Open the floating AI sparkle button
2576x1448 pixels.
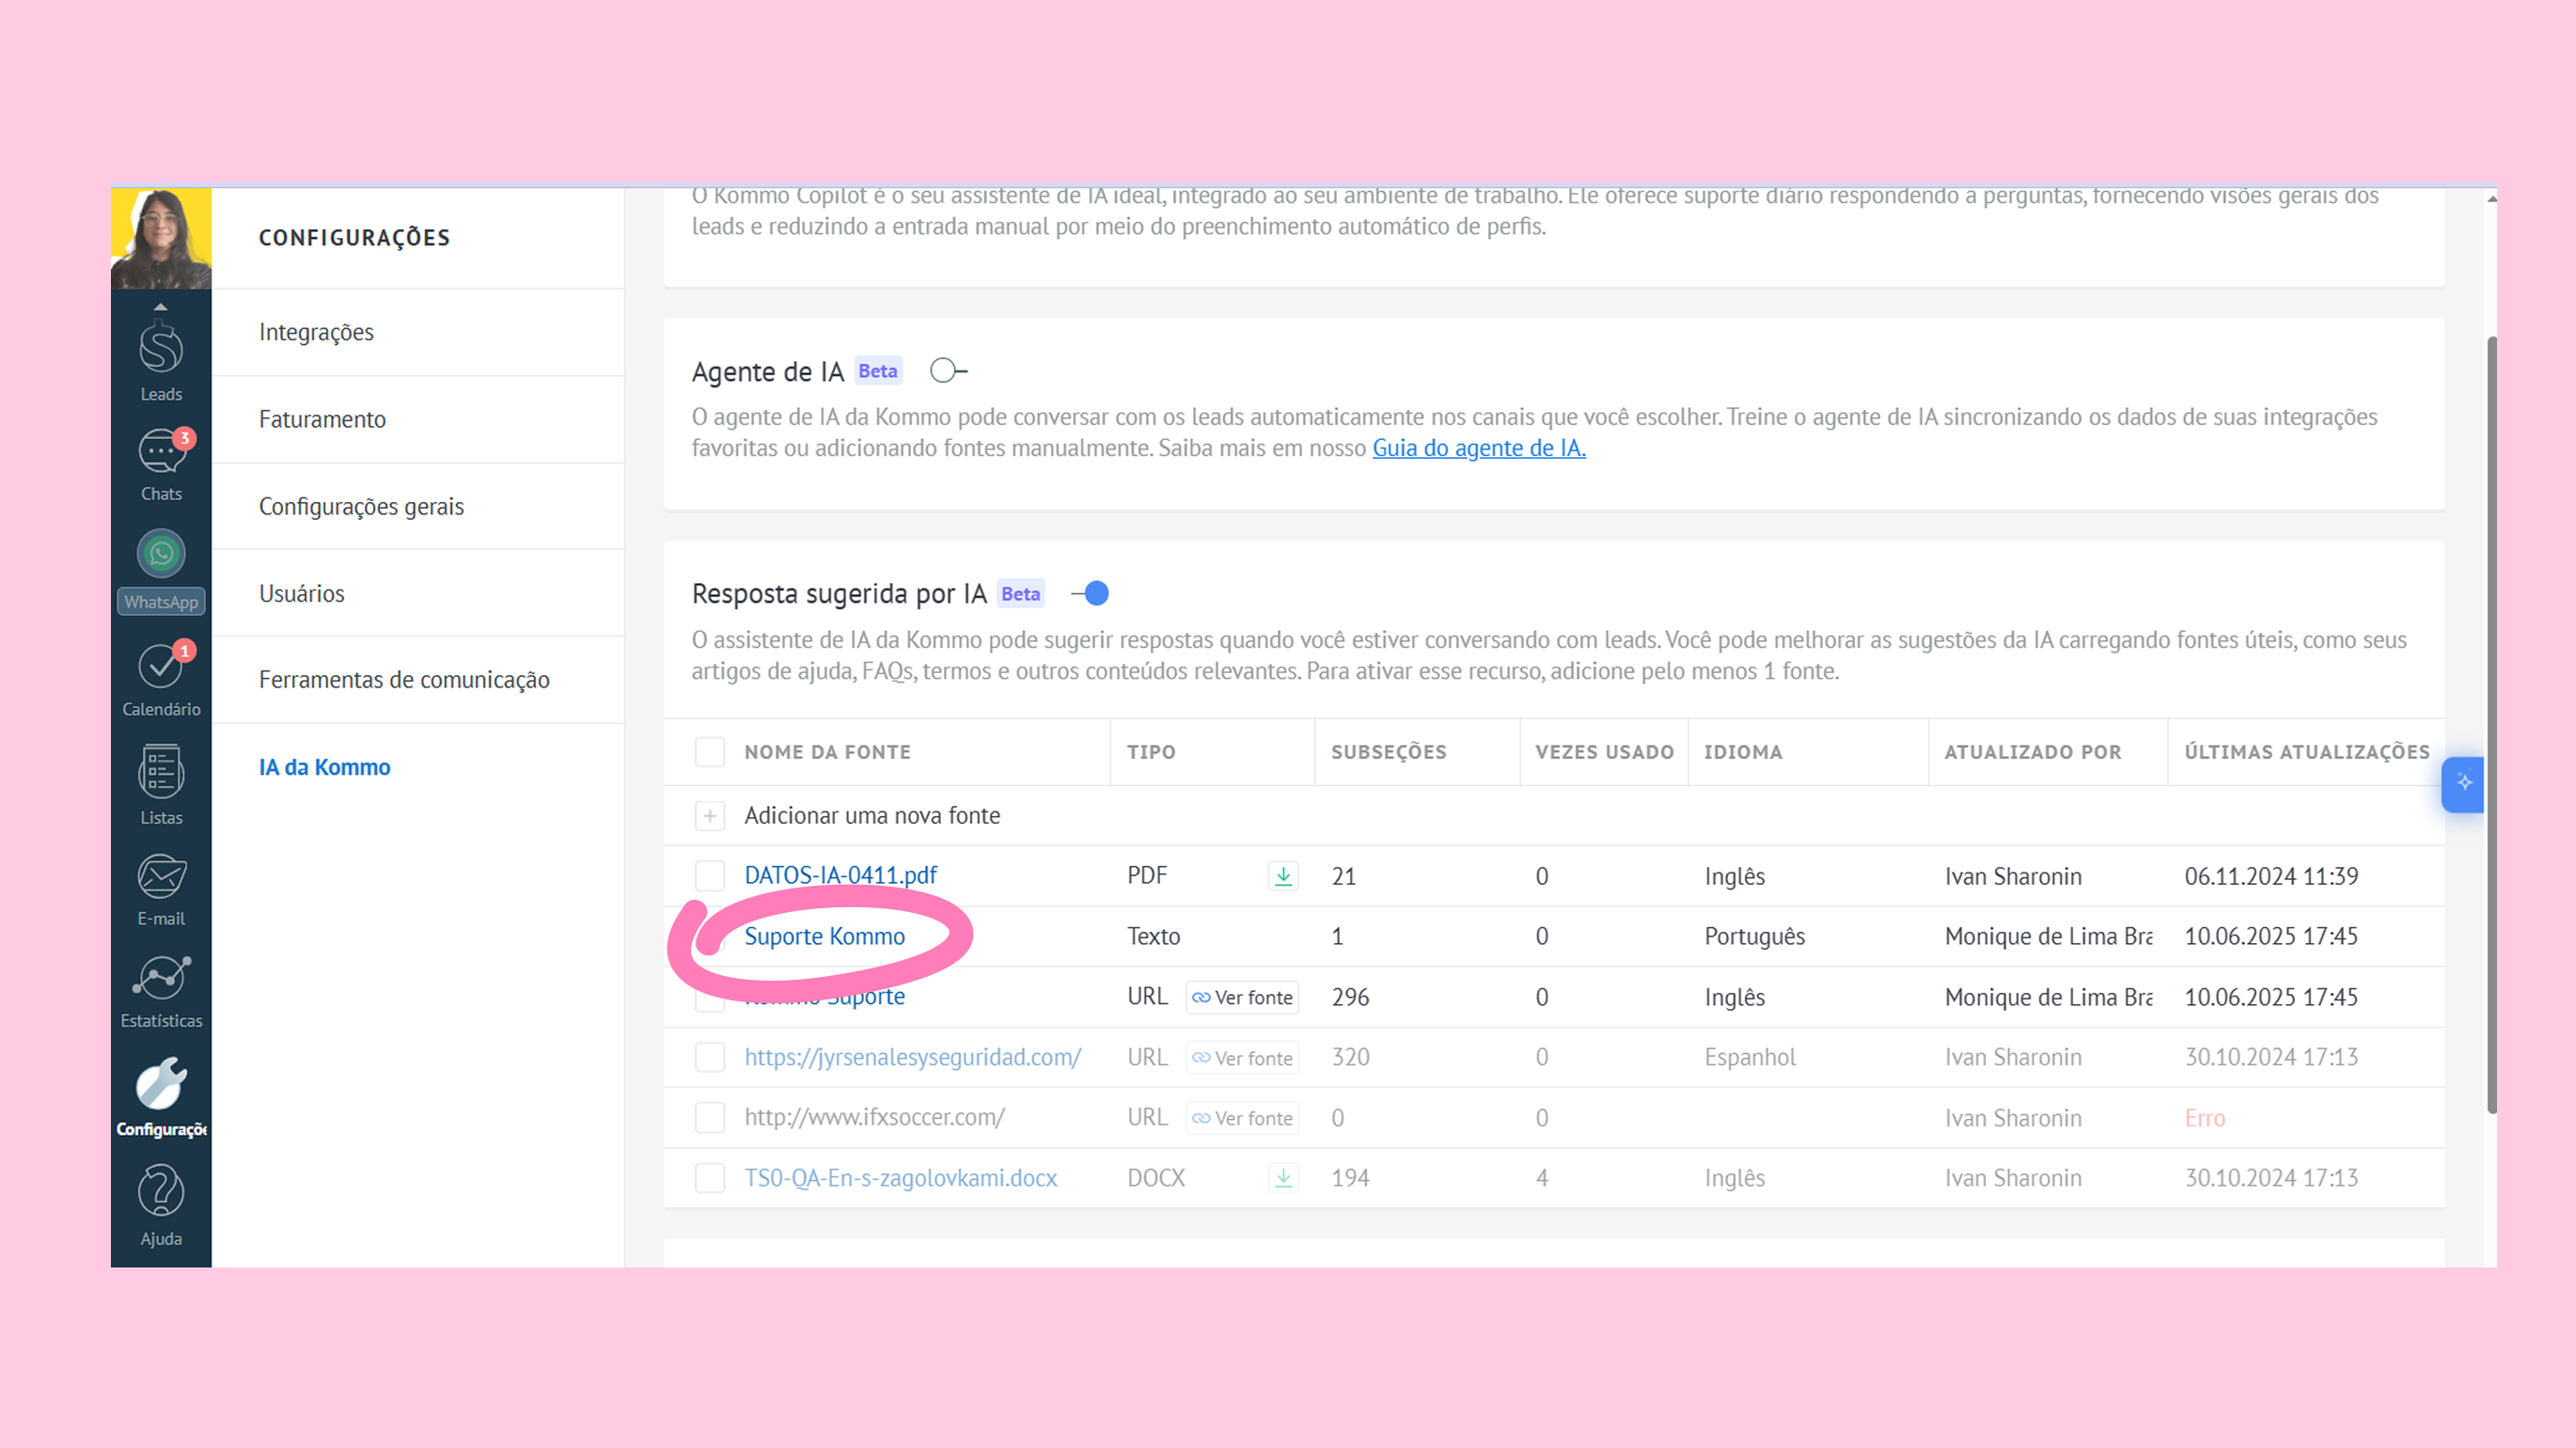coord(2463,784)
